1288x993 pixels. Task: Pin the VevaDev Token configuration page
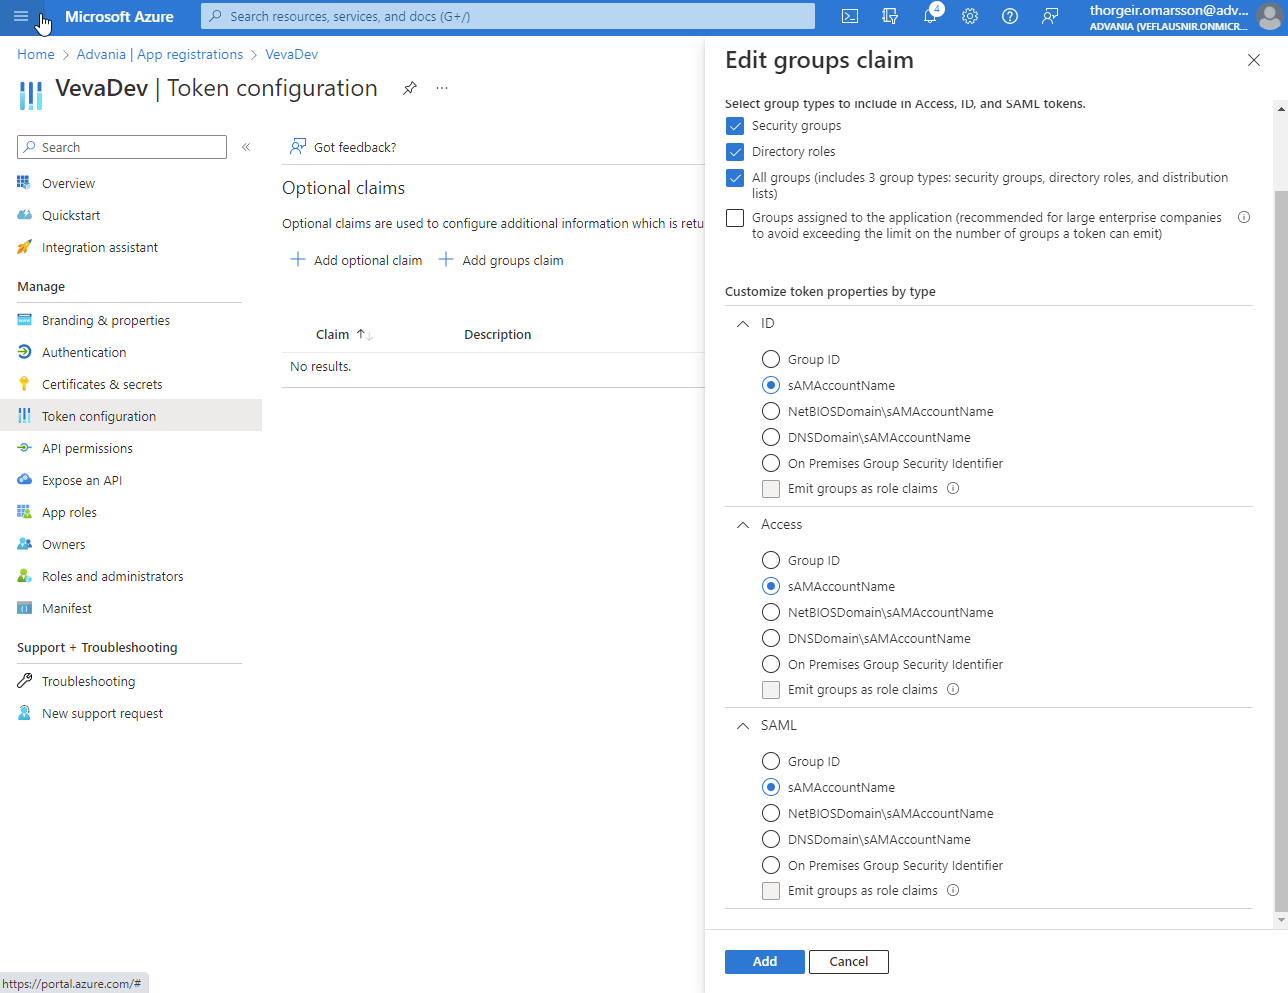410,88
